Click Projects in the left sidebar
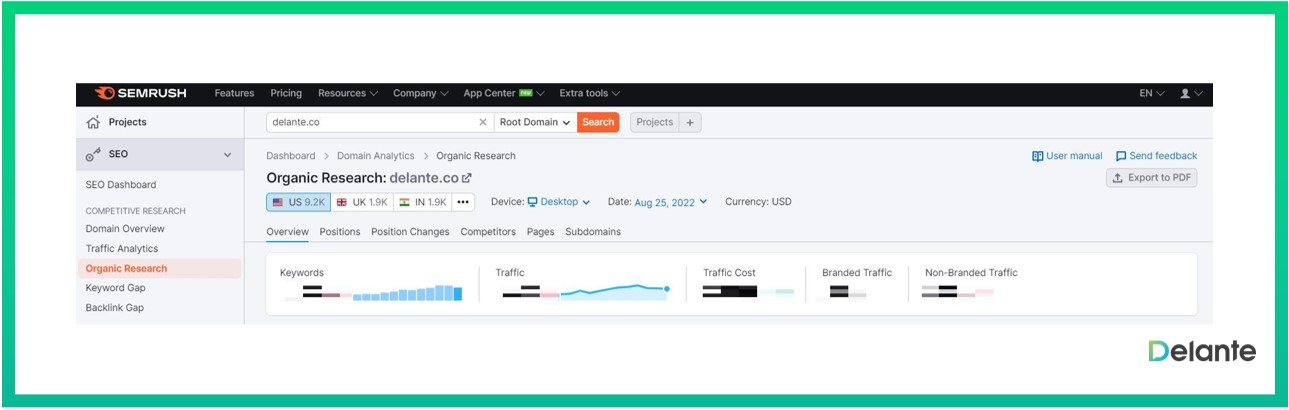The height and width of the screenshot is (410, 1289). coord(128,122)
